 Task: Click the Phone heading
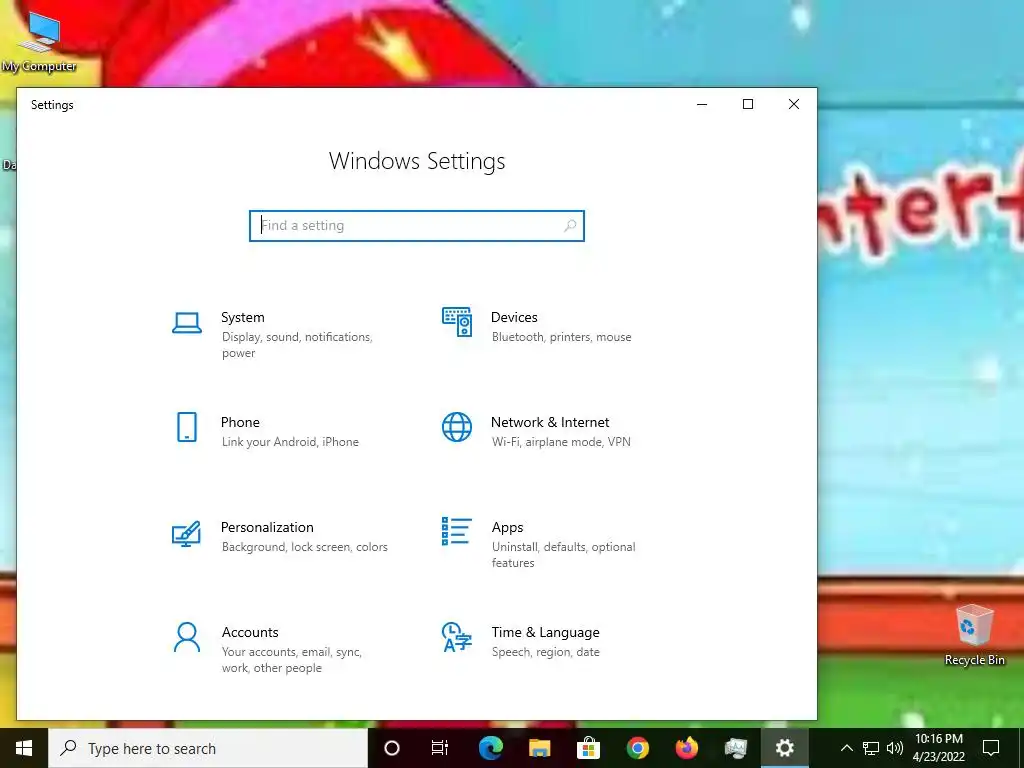(240, 423)
